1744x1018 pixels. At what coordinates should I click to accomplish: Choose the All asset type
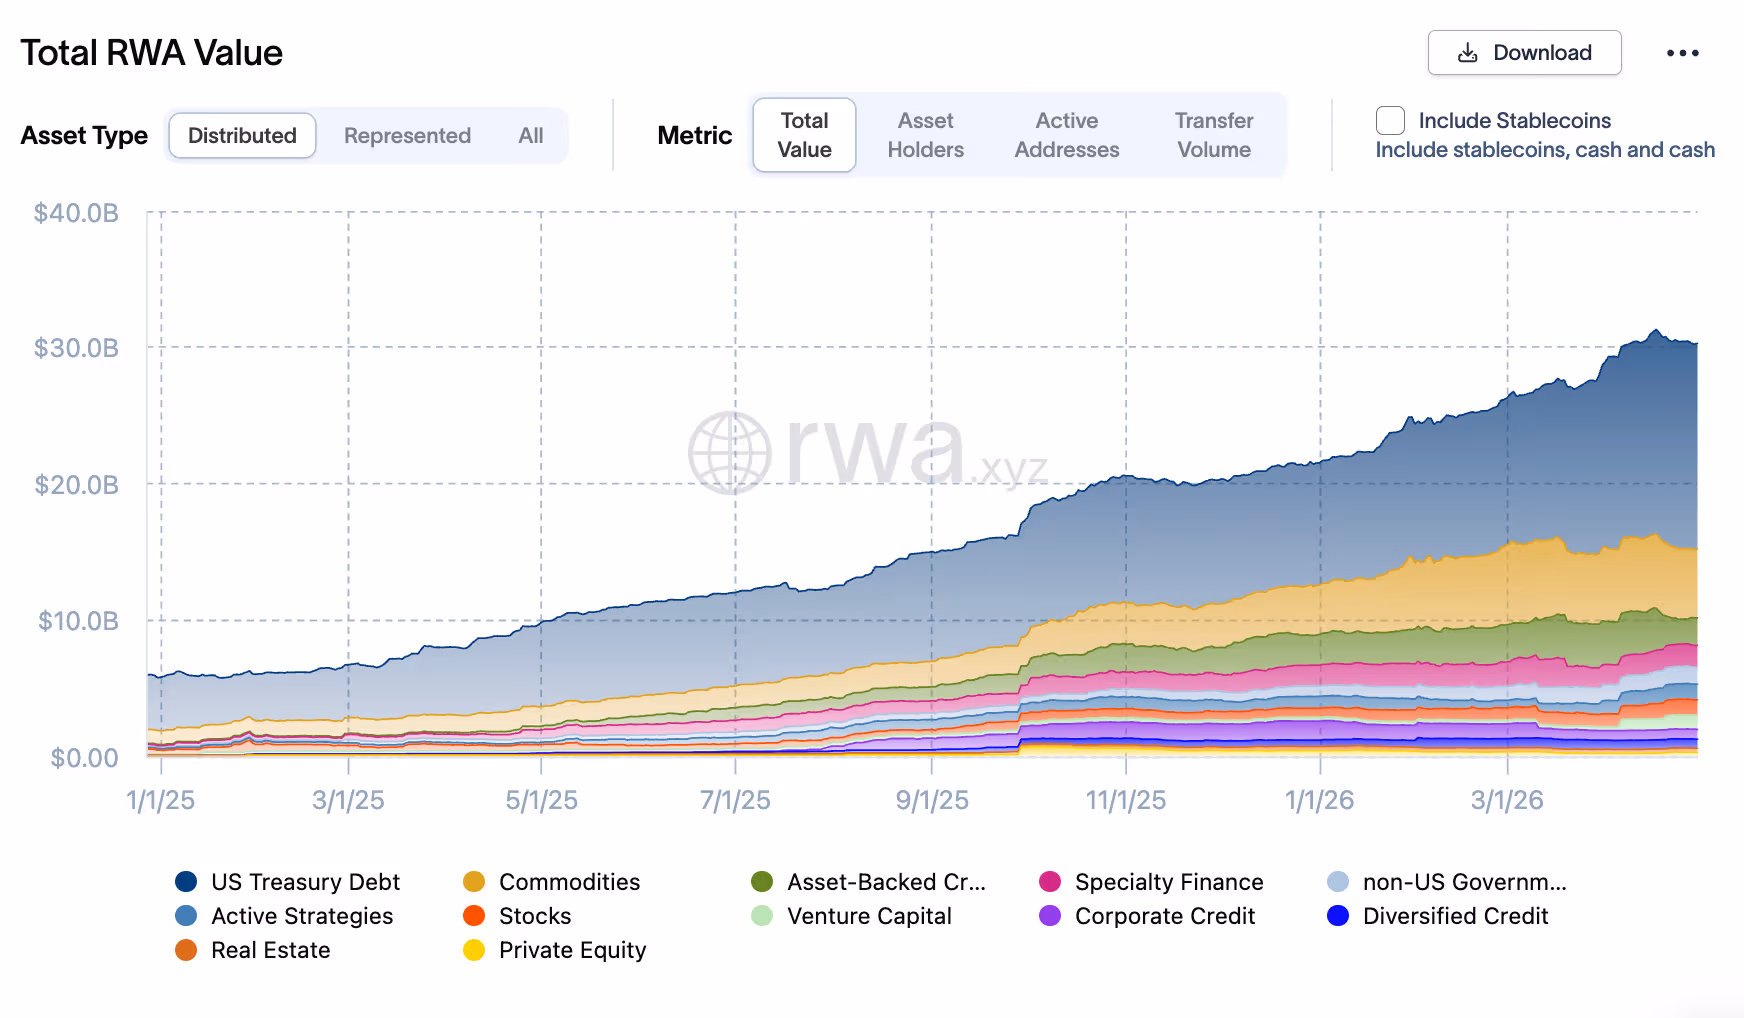(531, 135)
